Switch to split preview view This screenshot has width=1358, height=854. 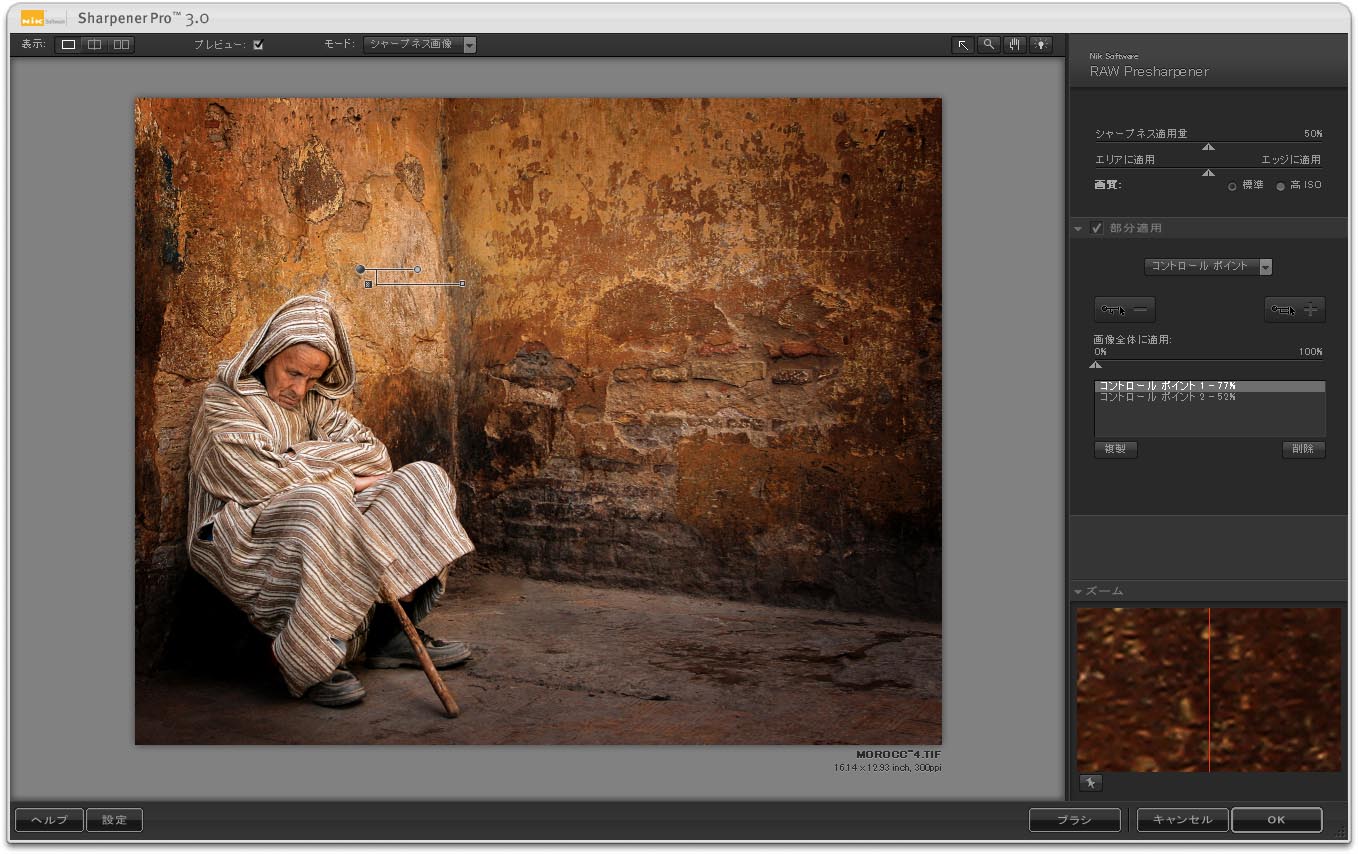pos(94,45)
